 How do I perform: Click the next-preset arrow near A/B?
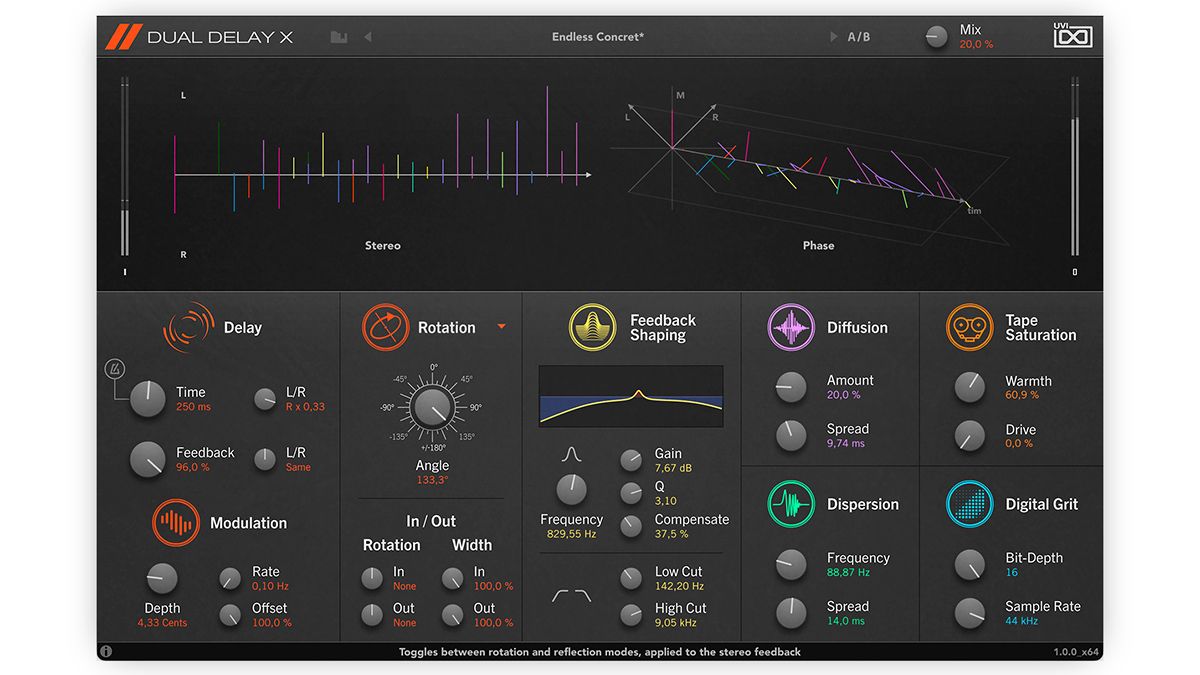click(x=833, y=36)
